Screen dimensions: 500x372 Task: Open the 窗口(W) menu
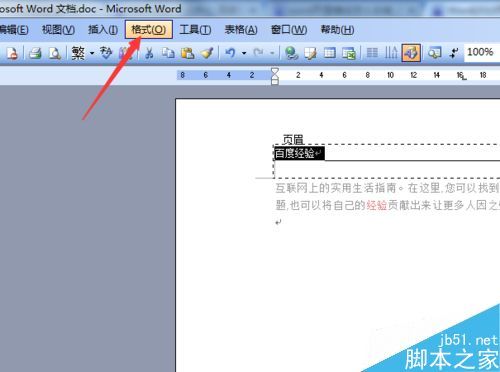point(289,30)
